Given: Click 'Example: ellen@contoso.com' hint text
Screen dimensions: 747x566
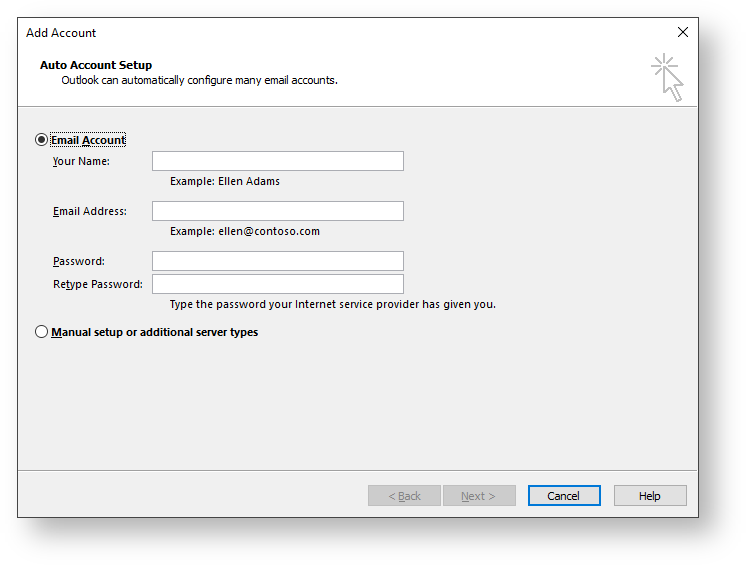Looking at the screenshot, I should [245, 231].
